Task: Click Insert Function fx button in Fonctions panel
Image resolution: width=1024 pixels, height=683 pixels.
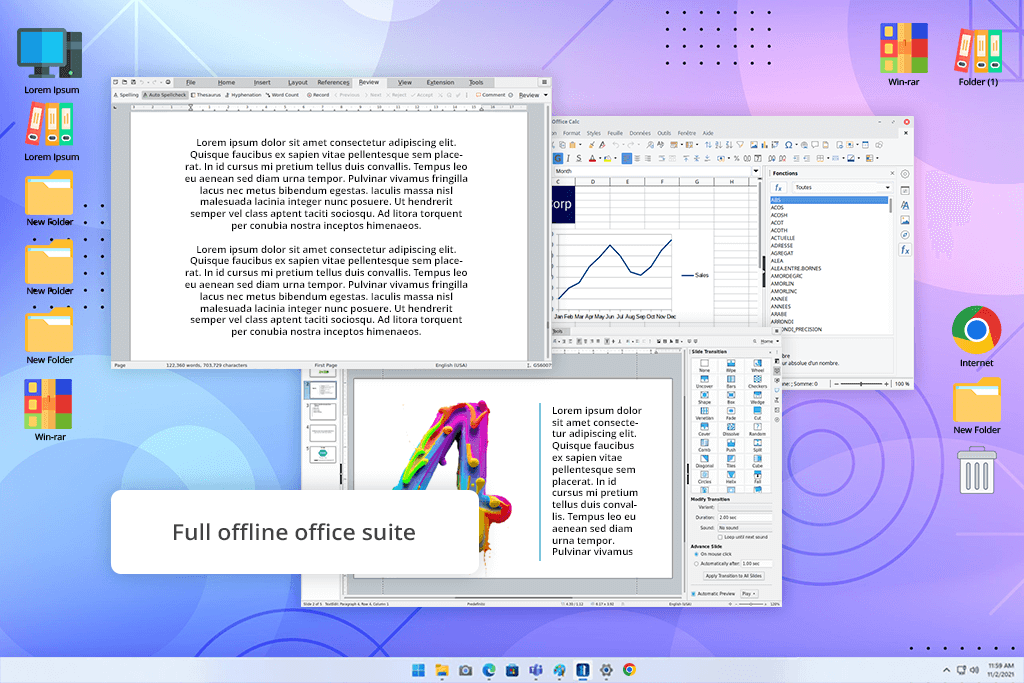Action: tap(778, 187)
